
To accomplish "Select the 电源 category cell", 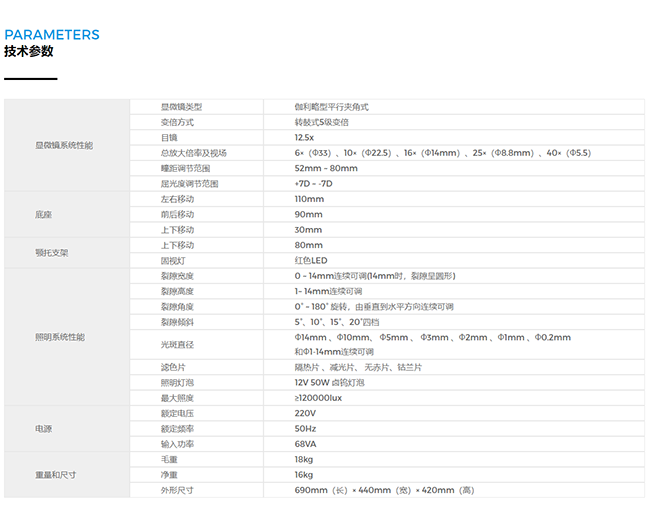I will click(x=44, y=429).
